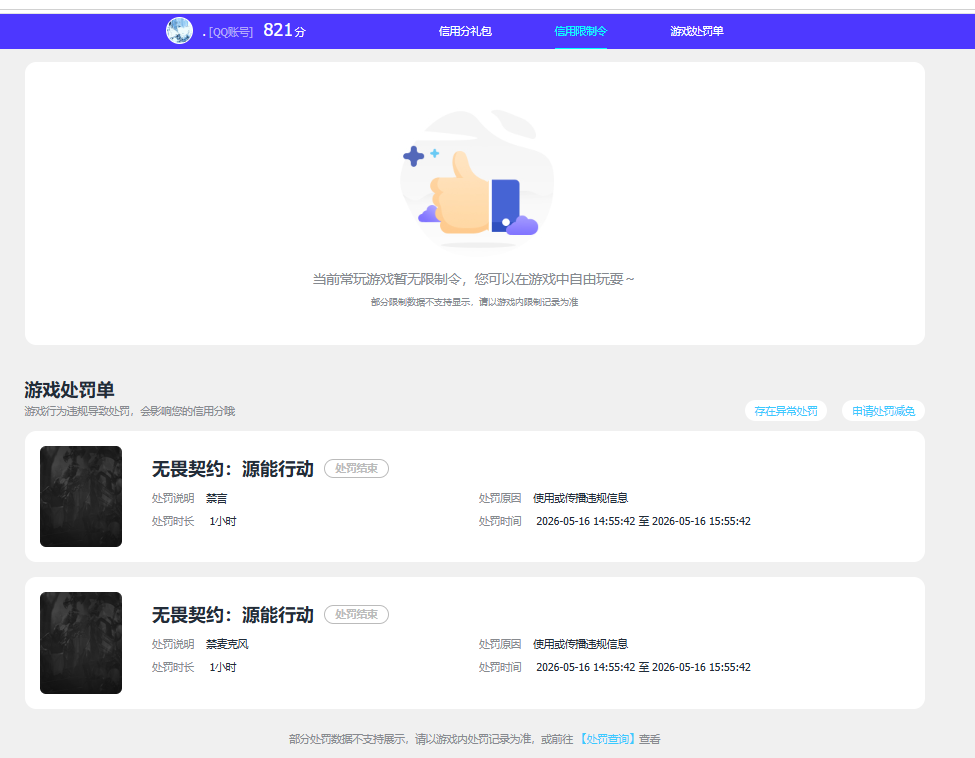Screen dimensions: 975x758
Task: Click the game cover thumbnail of the 禁言 penalty
Action: [81, 496]
